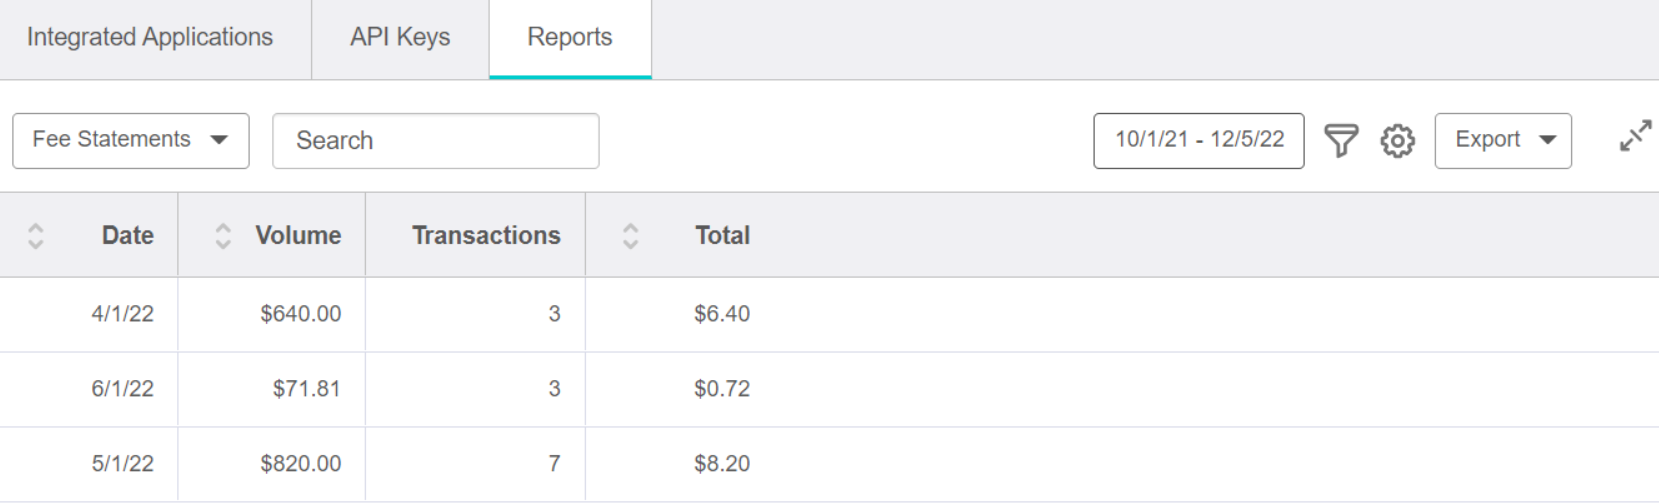
Task: Open table settings gear icon
Action: tap(1398, 141)
